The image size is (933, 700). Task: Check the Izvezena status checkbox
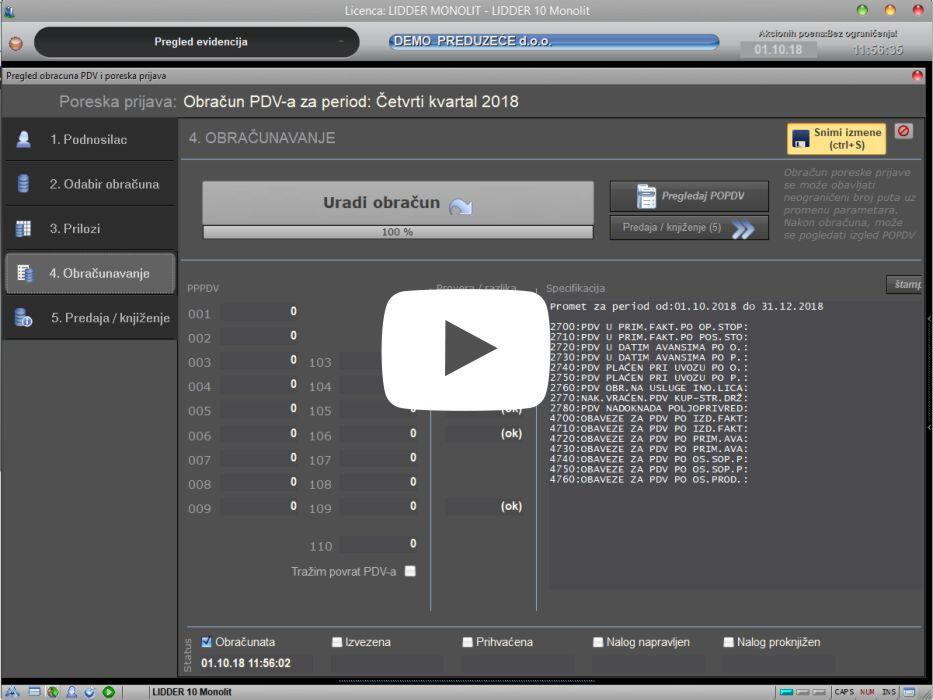[x=337, y=642]
